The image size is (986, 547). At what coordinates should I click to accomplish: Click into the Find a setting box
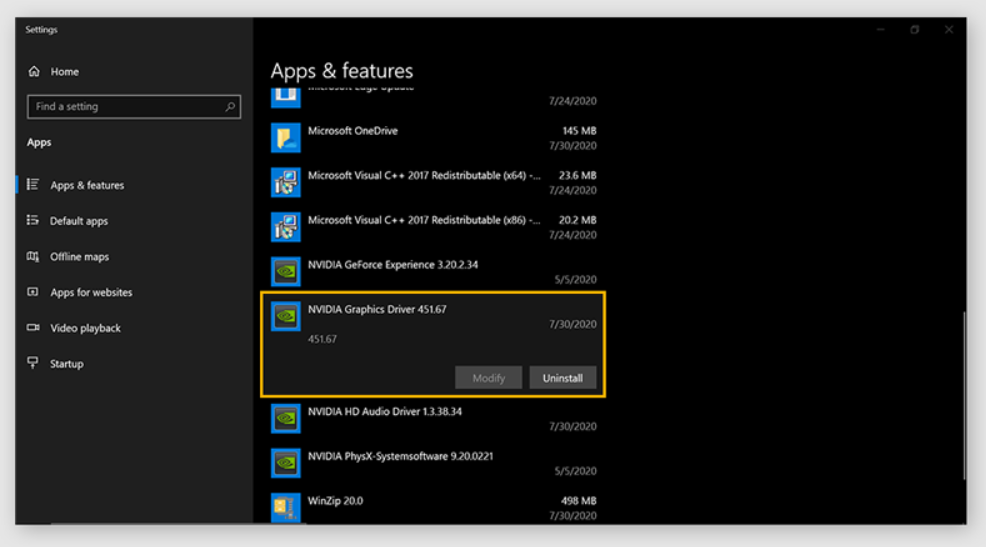coord(134,107)
